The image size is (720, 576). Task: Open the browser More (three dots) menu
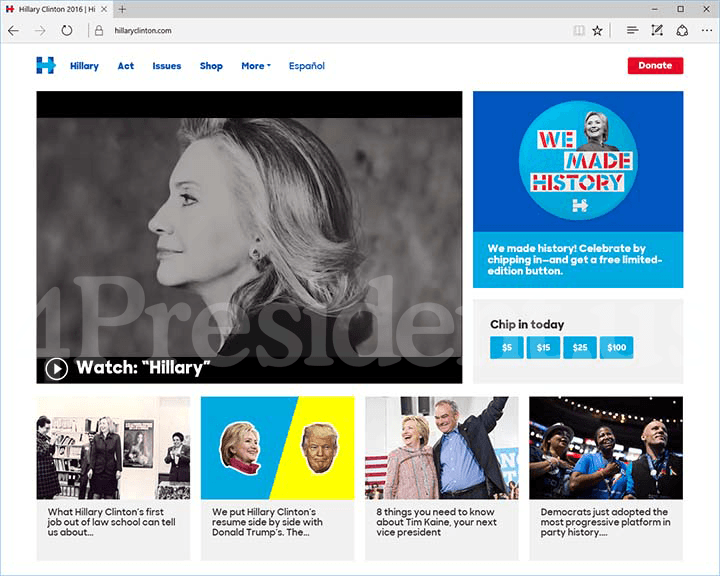tap(707, 31)
